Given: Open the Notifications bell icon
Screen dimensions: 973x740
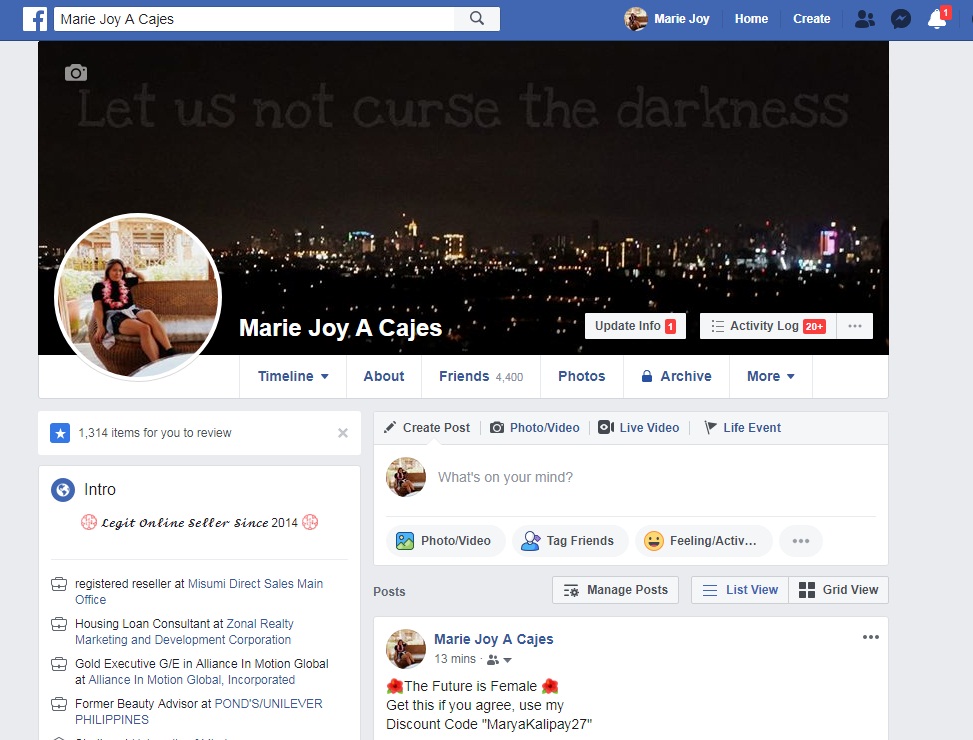Looking at the screenshot, I should pos(937,19).
